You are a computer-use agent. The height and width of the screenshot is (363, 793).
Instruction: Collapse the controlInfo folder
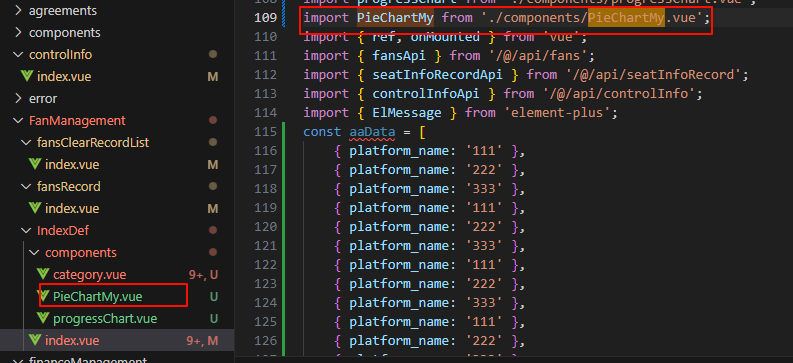(19, 55)
